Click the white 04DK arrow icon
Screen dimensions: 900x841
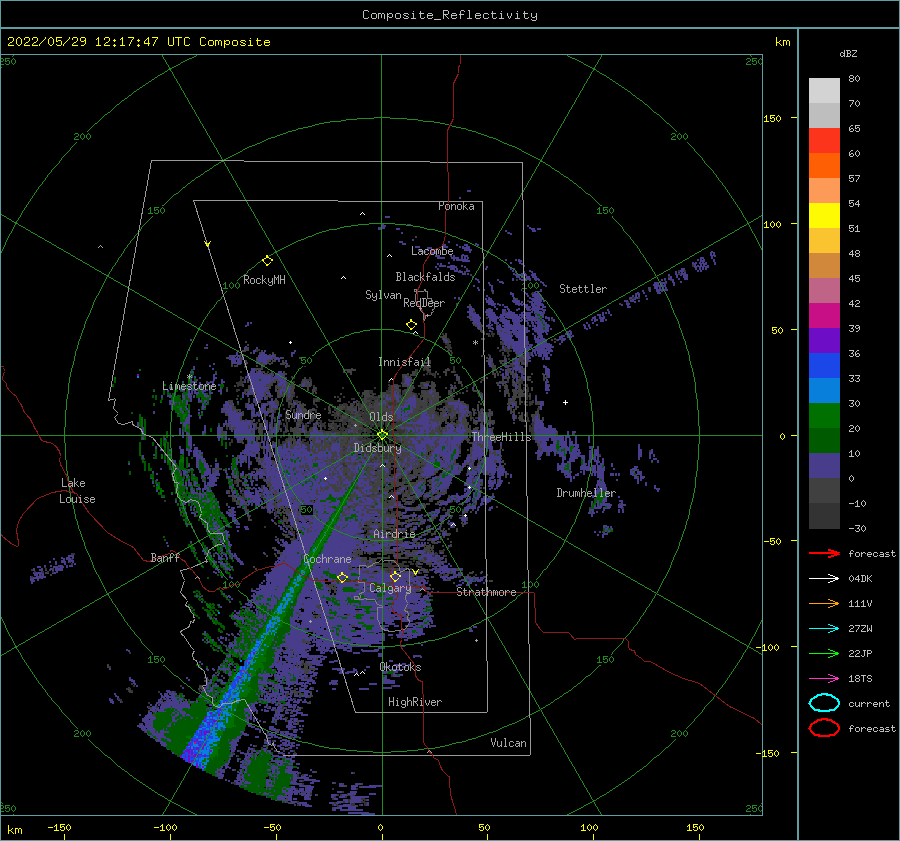click(824, 578)
